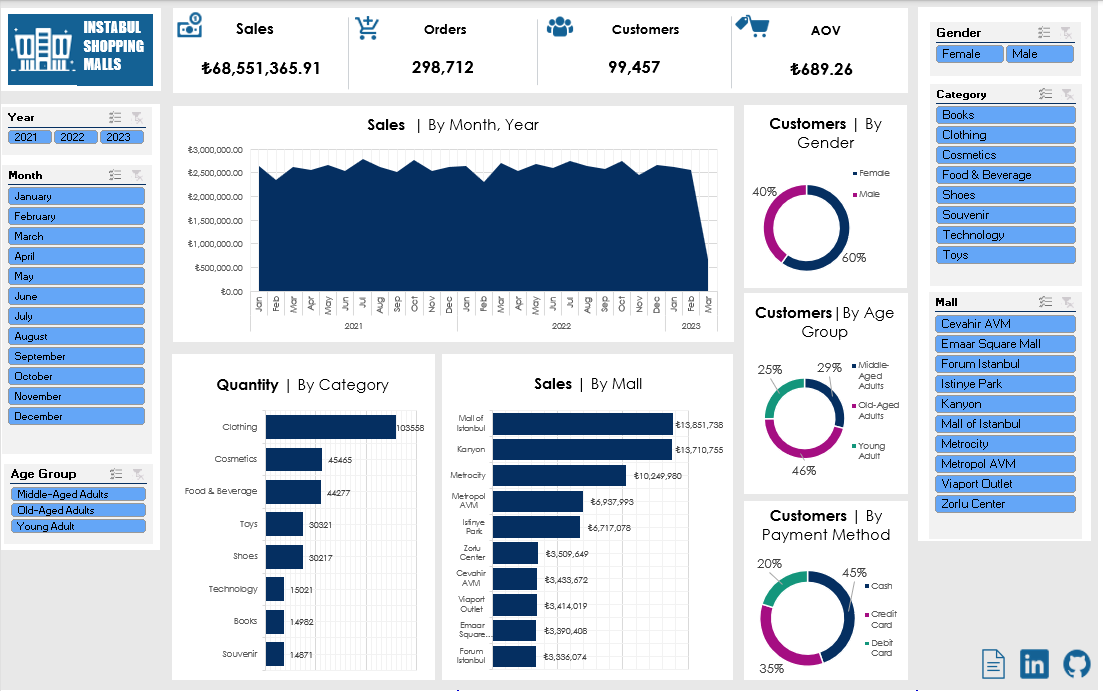Clear selections on the Gender slicer

coord(1067,32)
